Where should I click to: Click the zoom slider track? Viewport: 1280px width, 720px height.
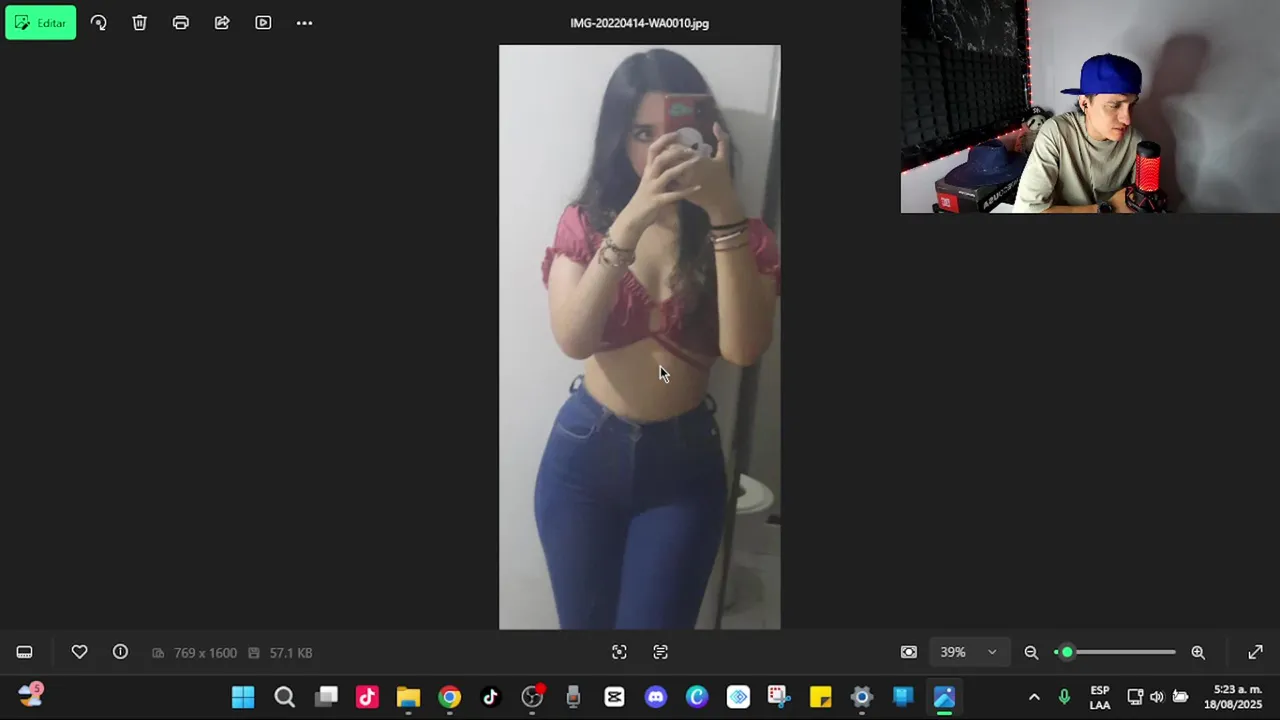coord(1116,652)
